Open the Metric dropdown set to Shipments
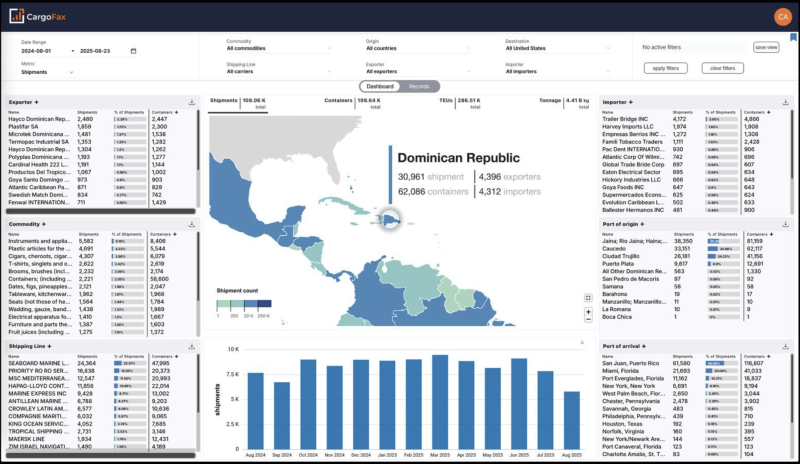Screen dimensions: 800x464 coord(47,72)
